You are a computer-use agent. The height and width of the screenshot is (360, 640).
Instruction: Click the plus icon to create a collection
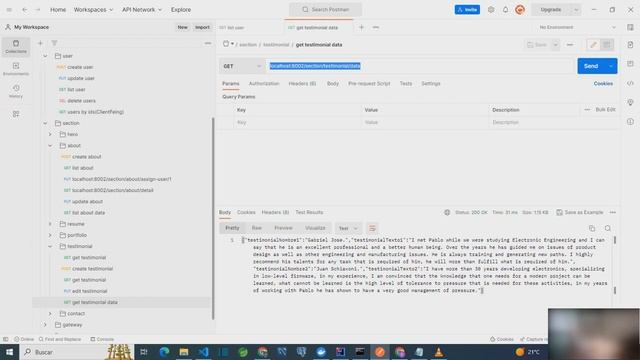[40, 43]
